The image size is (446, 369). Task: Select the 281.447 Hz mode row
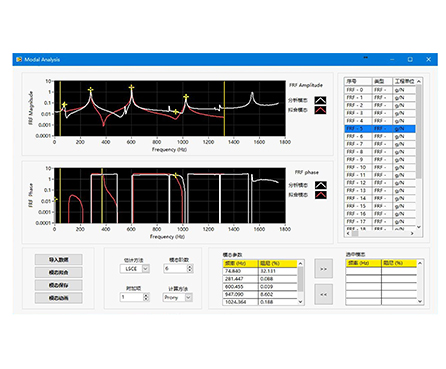pos(260,279)
